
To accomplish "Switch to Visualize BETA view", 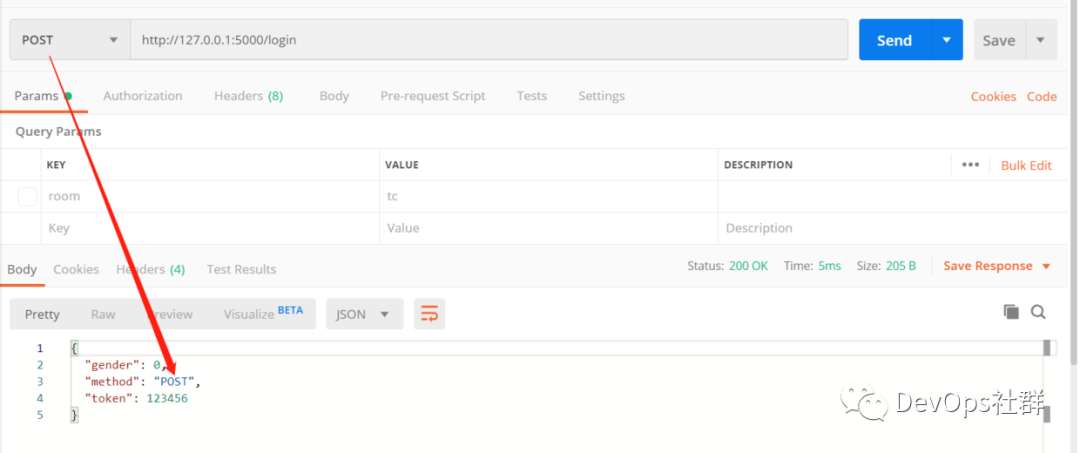I will (263, 313).
